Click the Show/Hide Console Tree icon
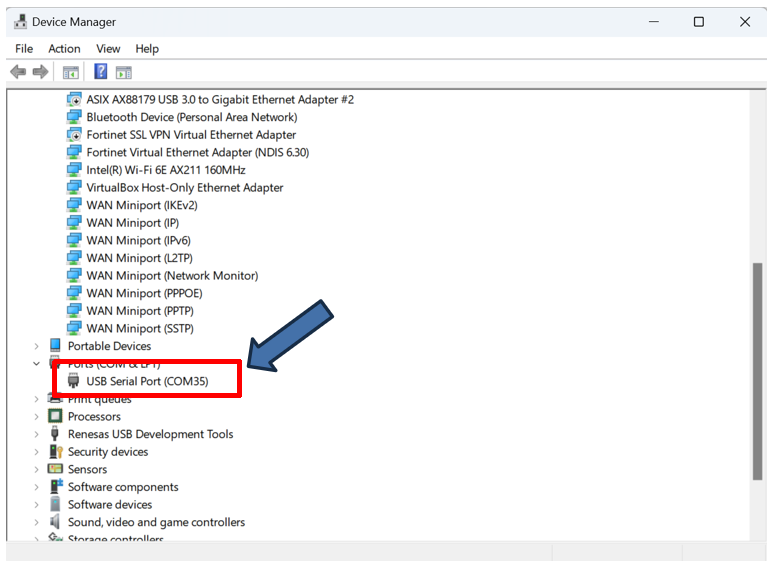 (70, 72)
